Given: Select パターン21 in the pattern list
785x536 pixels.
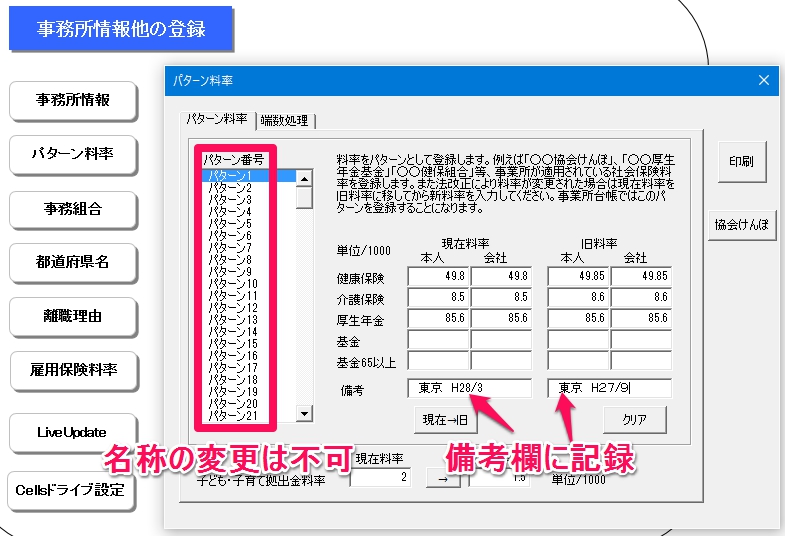Looking at the screenshot, I should (249, 416).
